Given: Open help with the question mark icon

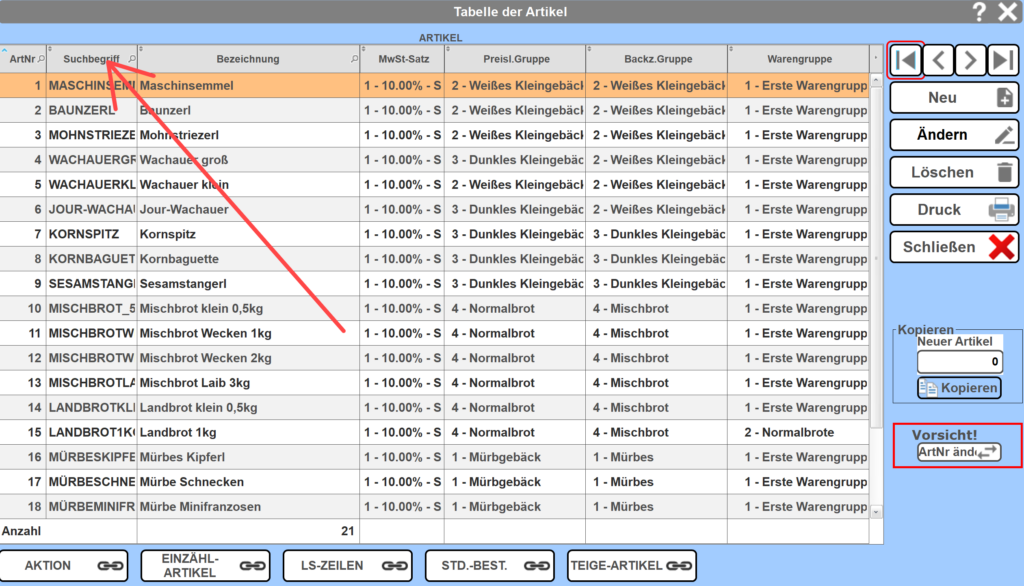Looking at the screenshot, I should coord(979,12).
